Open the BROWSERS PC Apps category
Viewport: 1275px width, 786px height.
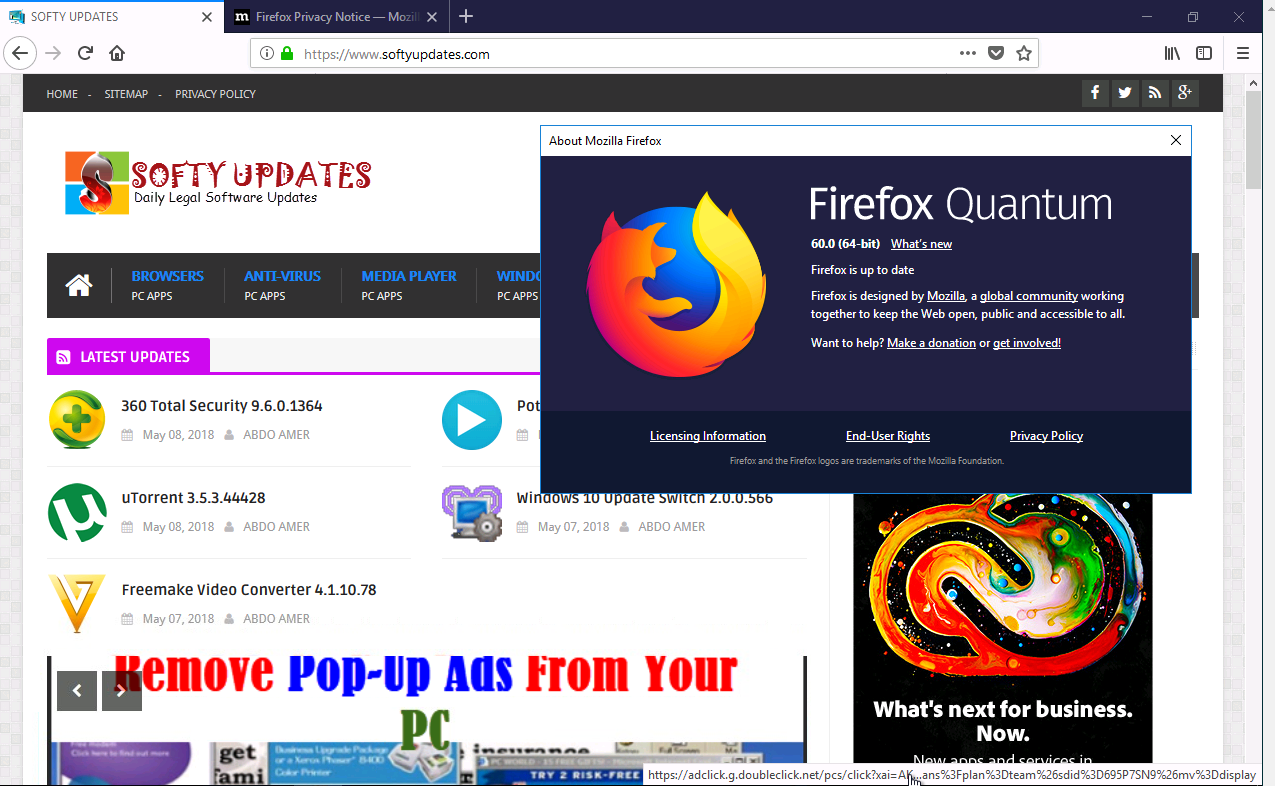click(167, 285)
